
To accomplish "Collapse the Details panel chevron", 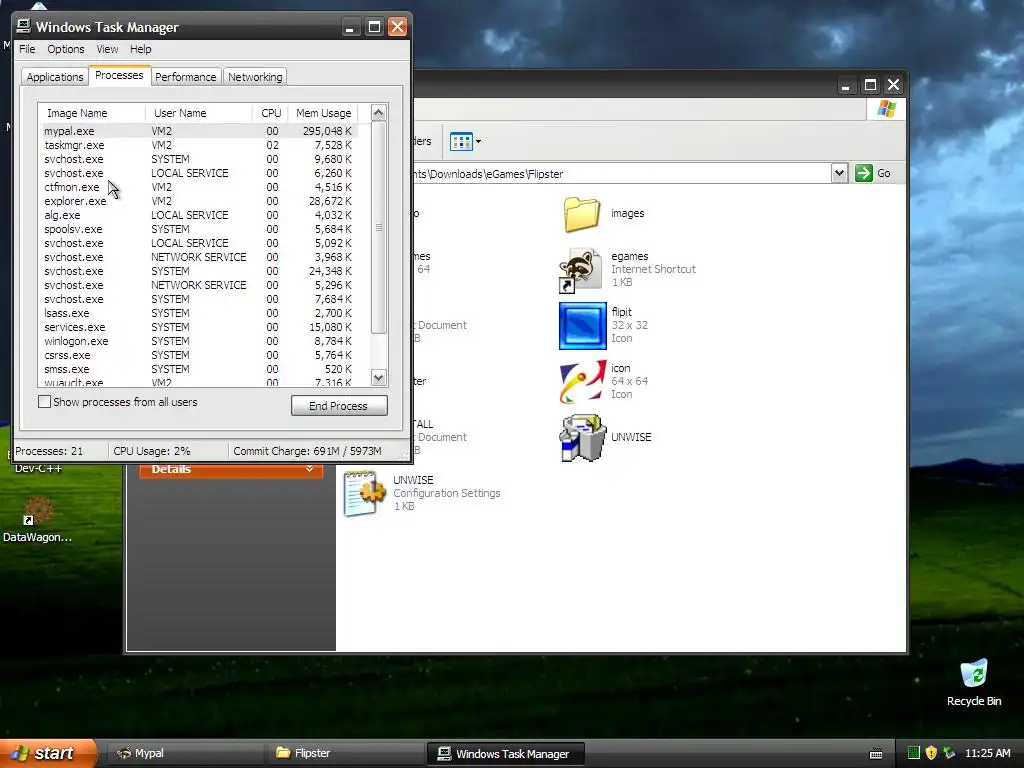I will coord(310,469).
